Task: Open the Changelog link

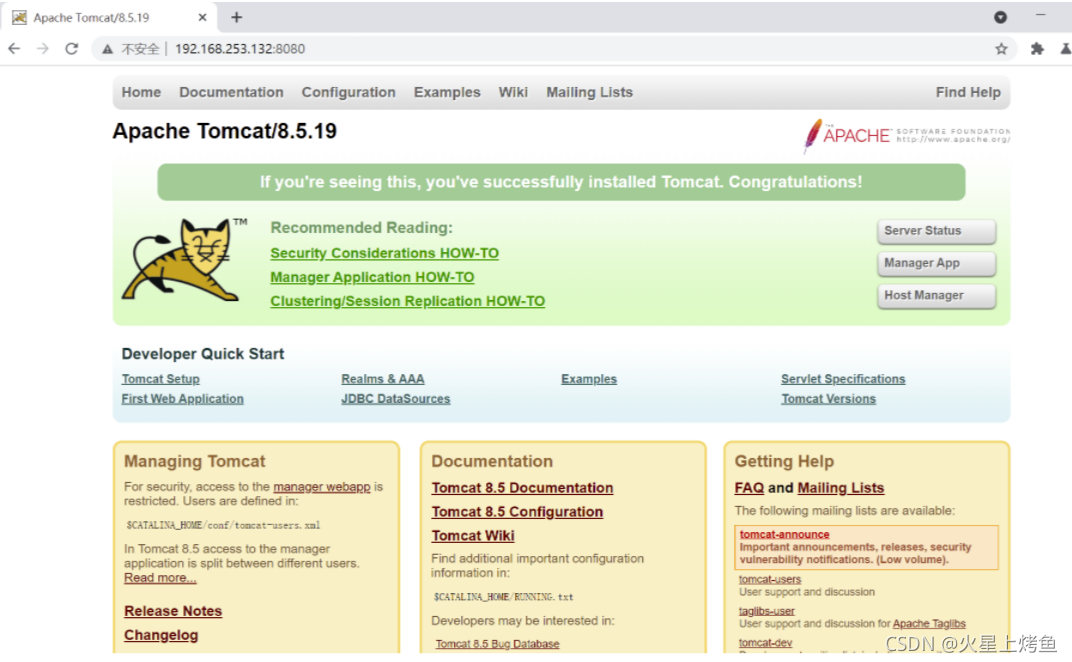Action: coord(161,635)
